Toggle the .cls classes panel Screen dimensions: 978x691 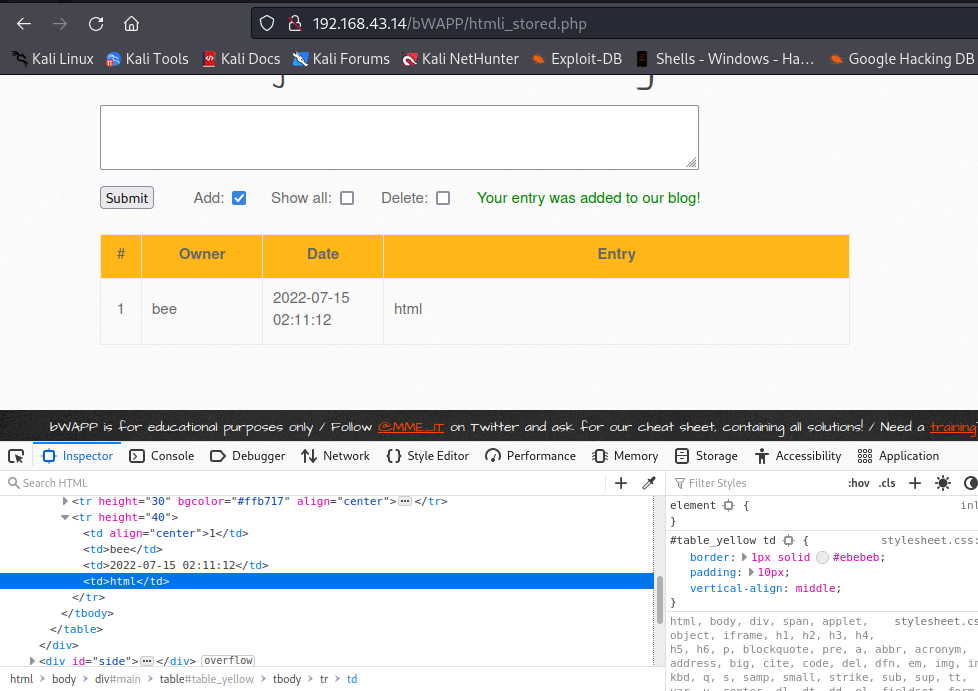coord(887,483)
